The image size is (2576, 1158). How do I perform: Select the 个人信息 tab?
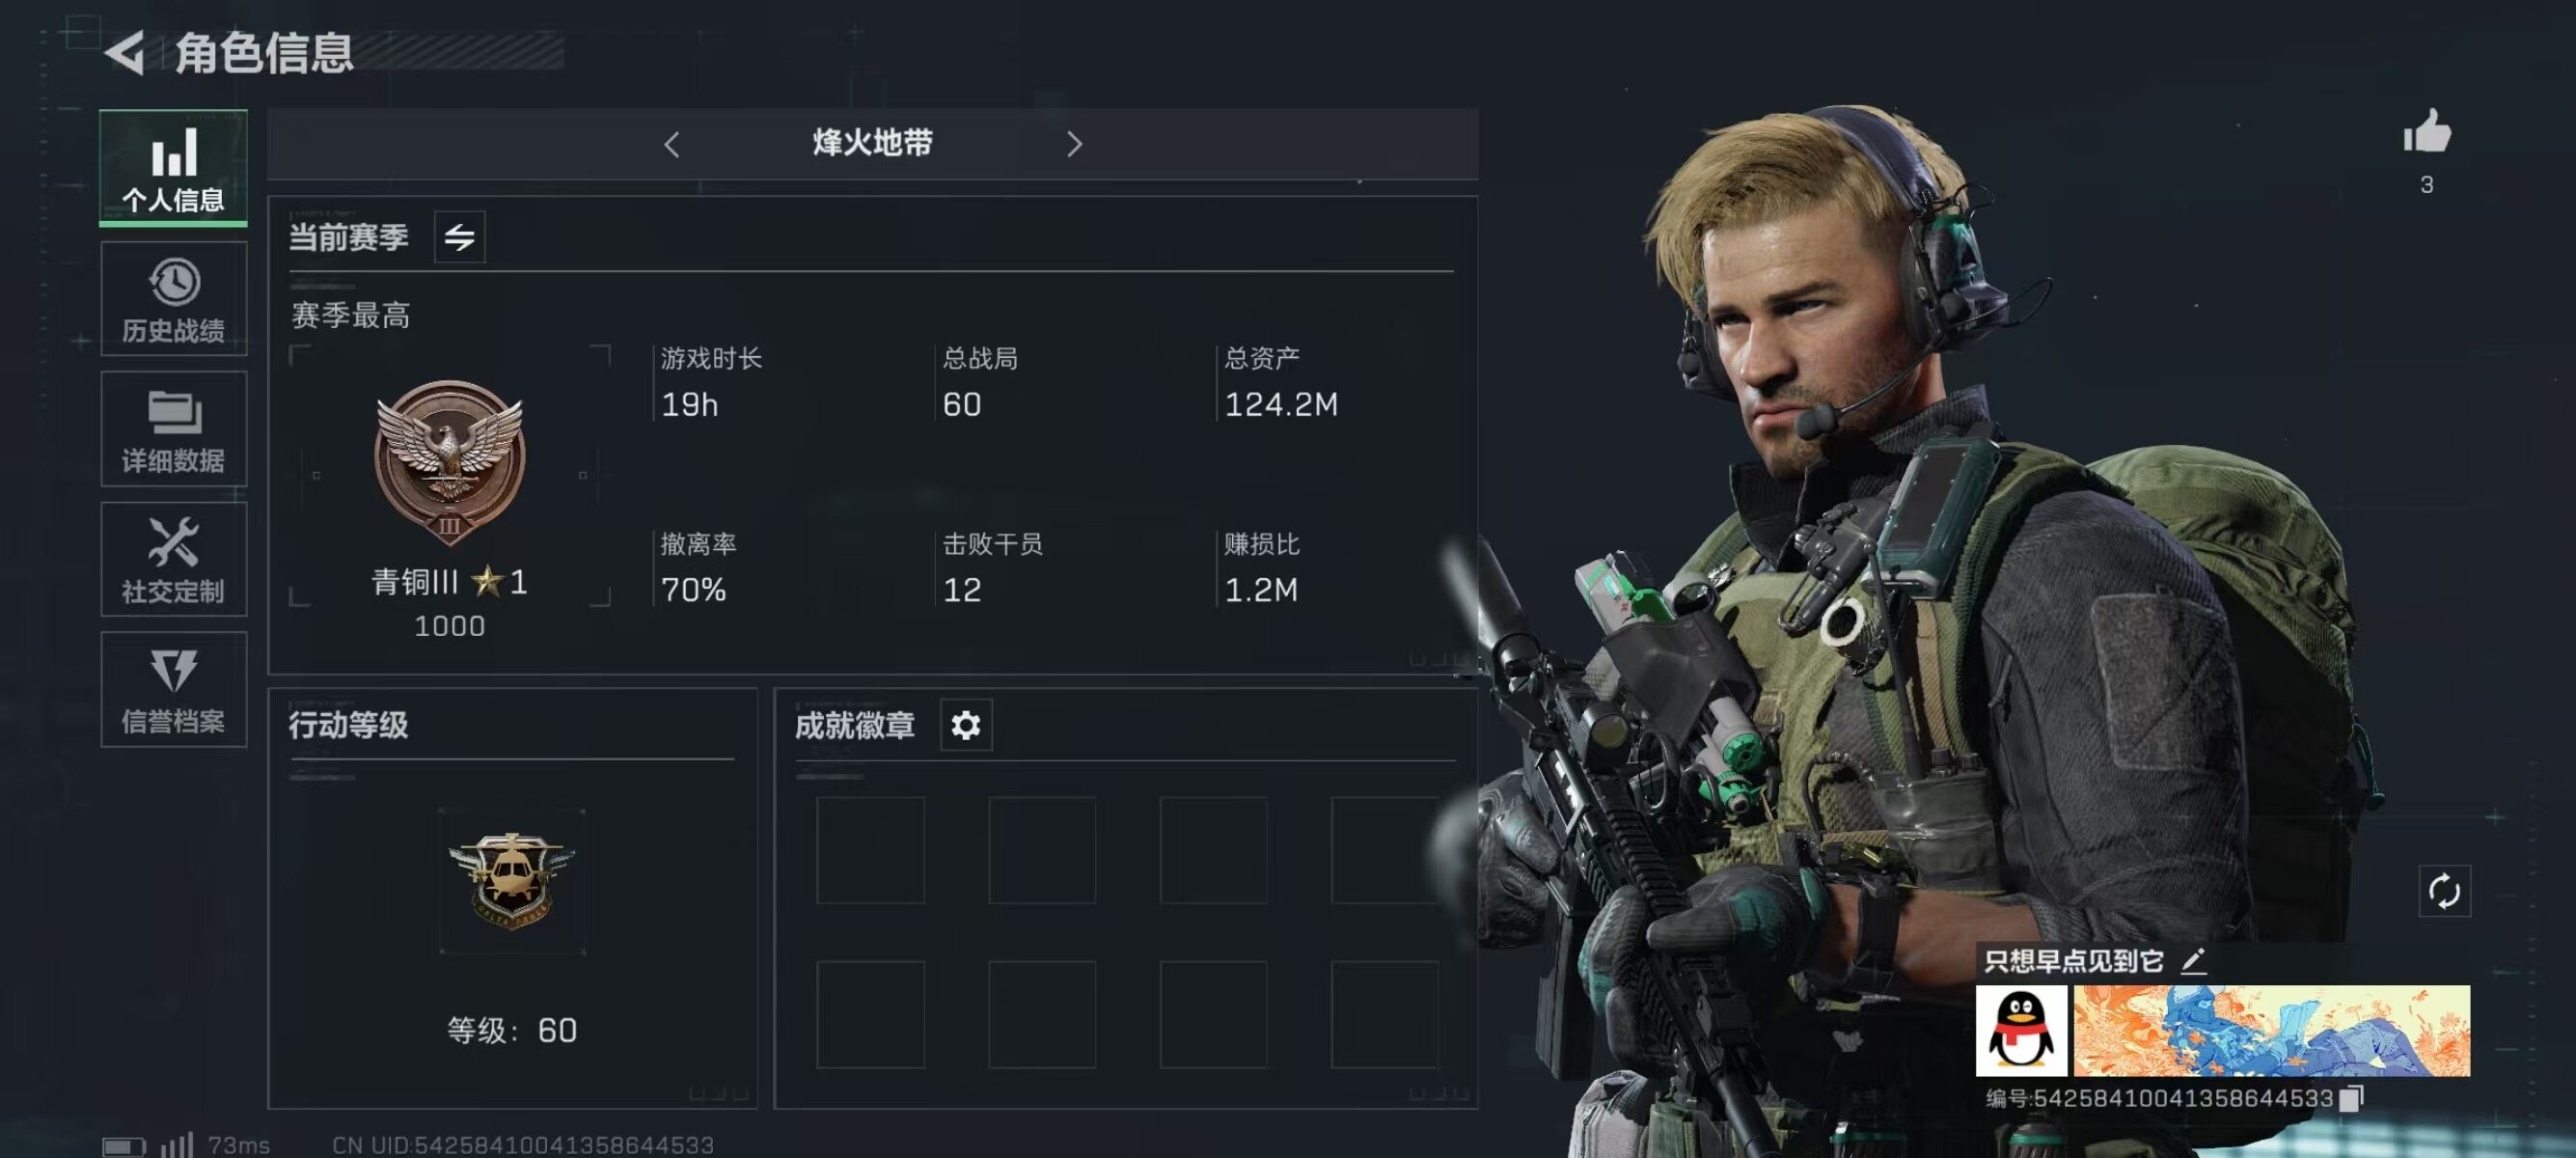pos(174,168)
